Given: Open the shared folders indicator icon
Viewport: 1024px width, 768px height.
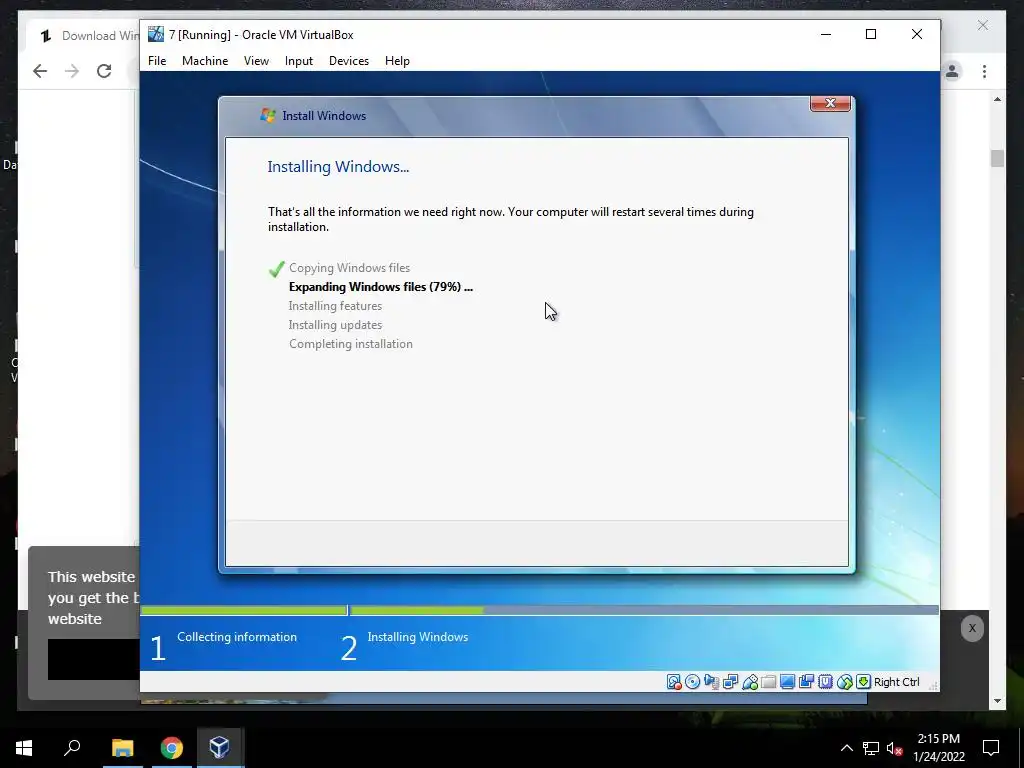Looking at the screenshot, I should tap(769, 682).
